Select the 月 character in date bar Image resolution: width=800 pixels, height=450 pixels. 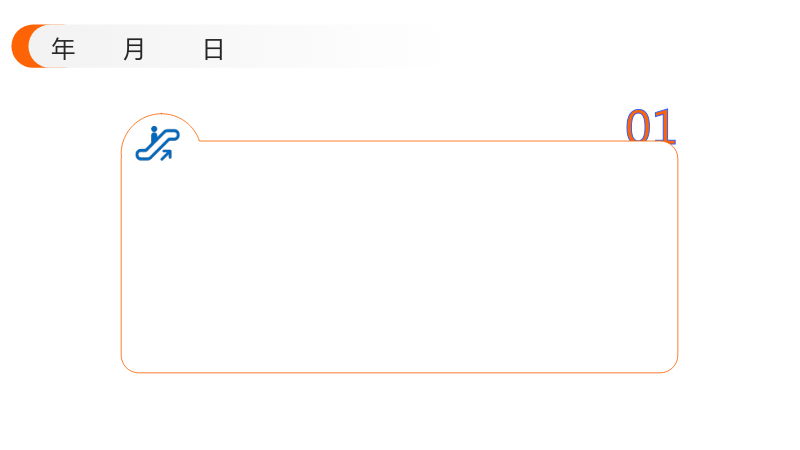click(134, 49)
